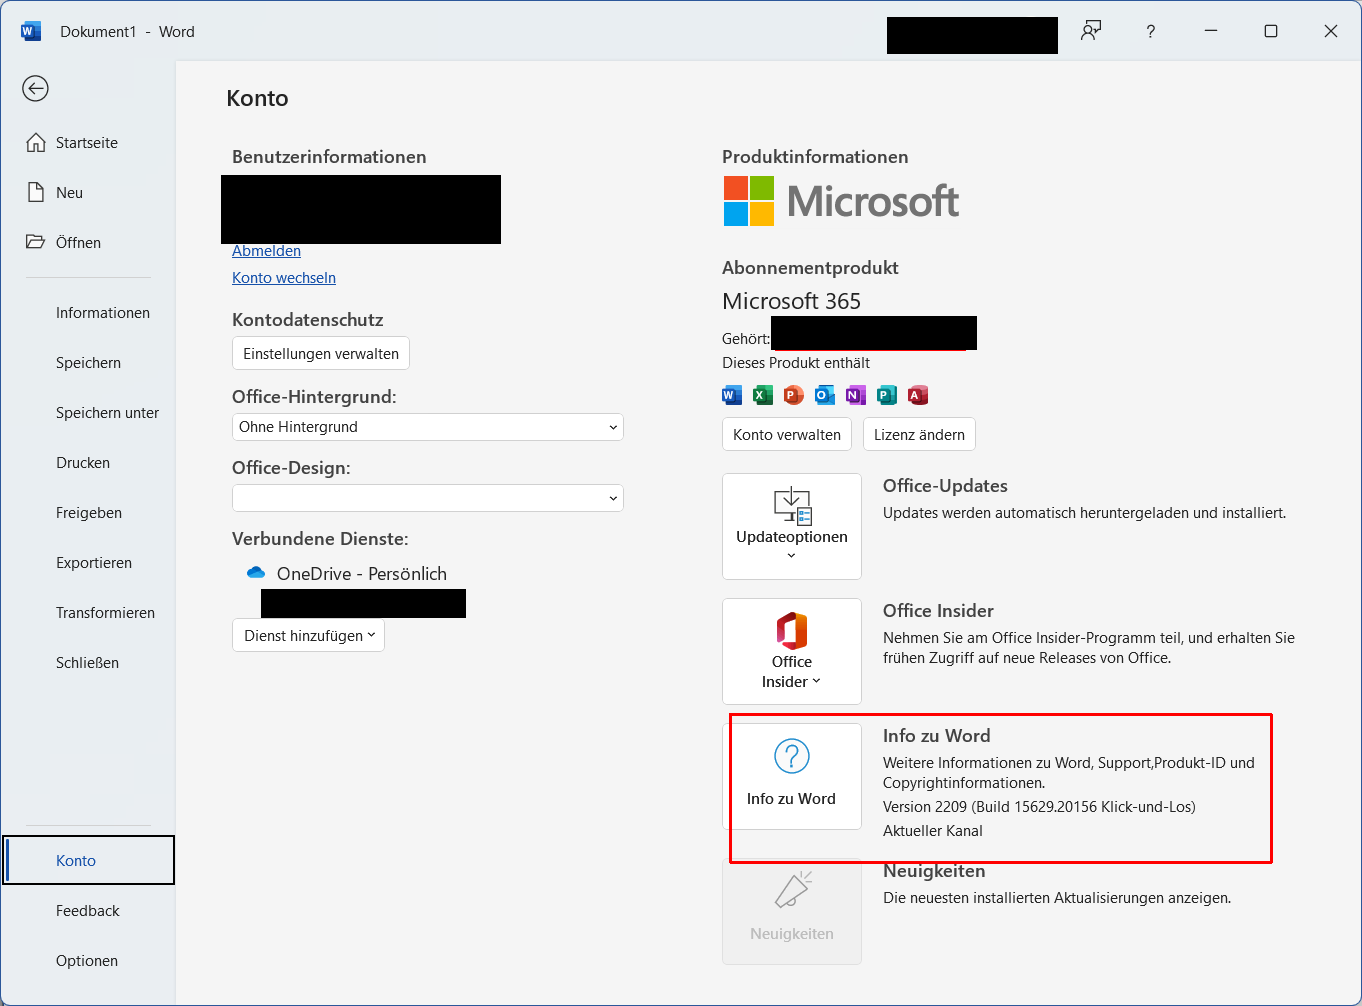Click the Microsoft 365 product name
The width and height of the screenshot is (1362, 1006).
tap(791, 301)
